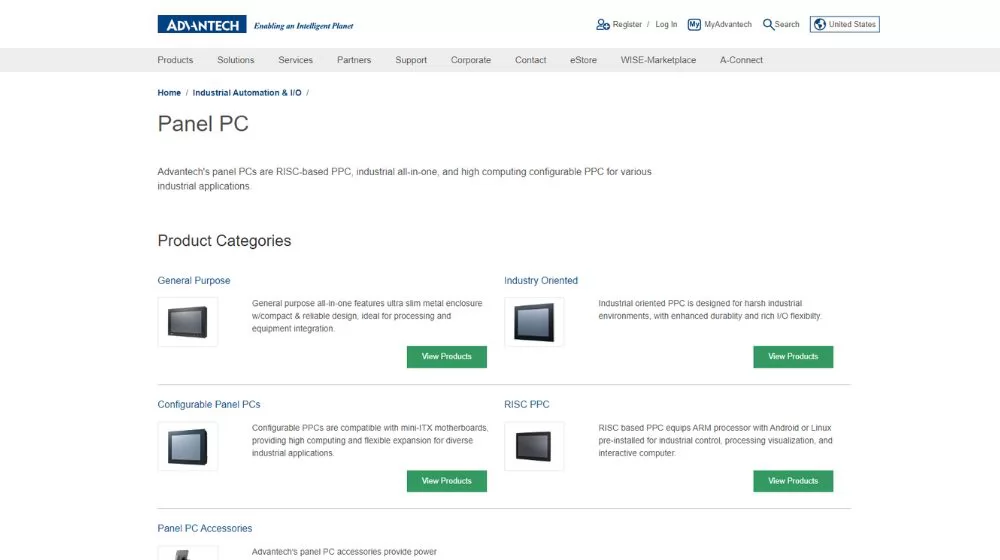
Task: Click the Advantech logo
Action: 202,24
